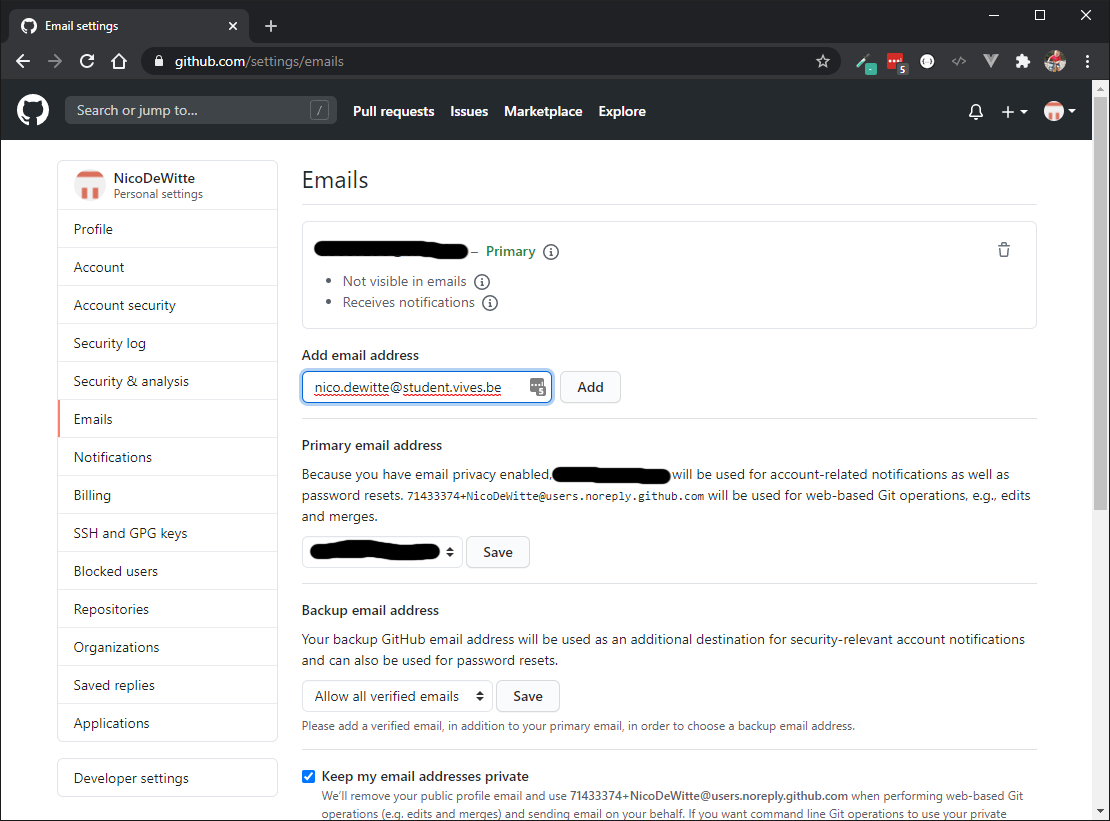
Task: Go to Account settings
Action: (168, 268)
